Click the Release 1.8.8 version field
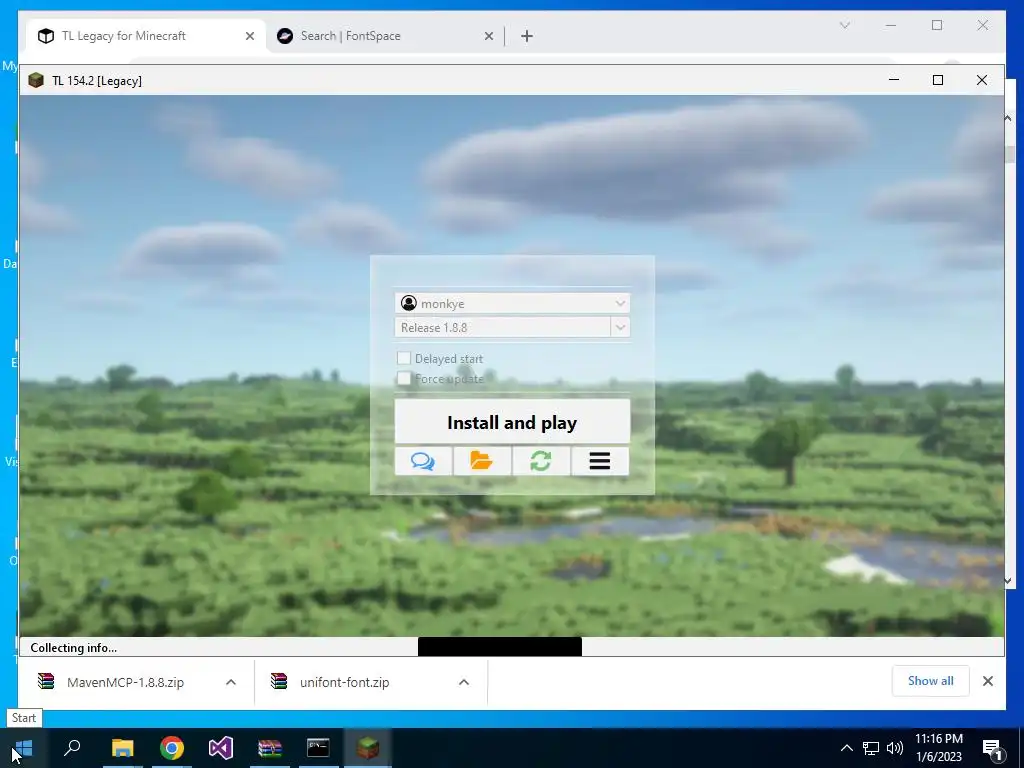Screen dimensions: 1024x768 [x=503, y=327]
